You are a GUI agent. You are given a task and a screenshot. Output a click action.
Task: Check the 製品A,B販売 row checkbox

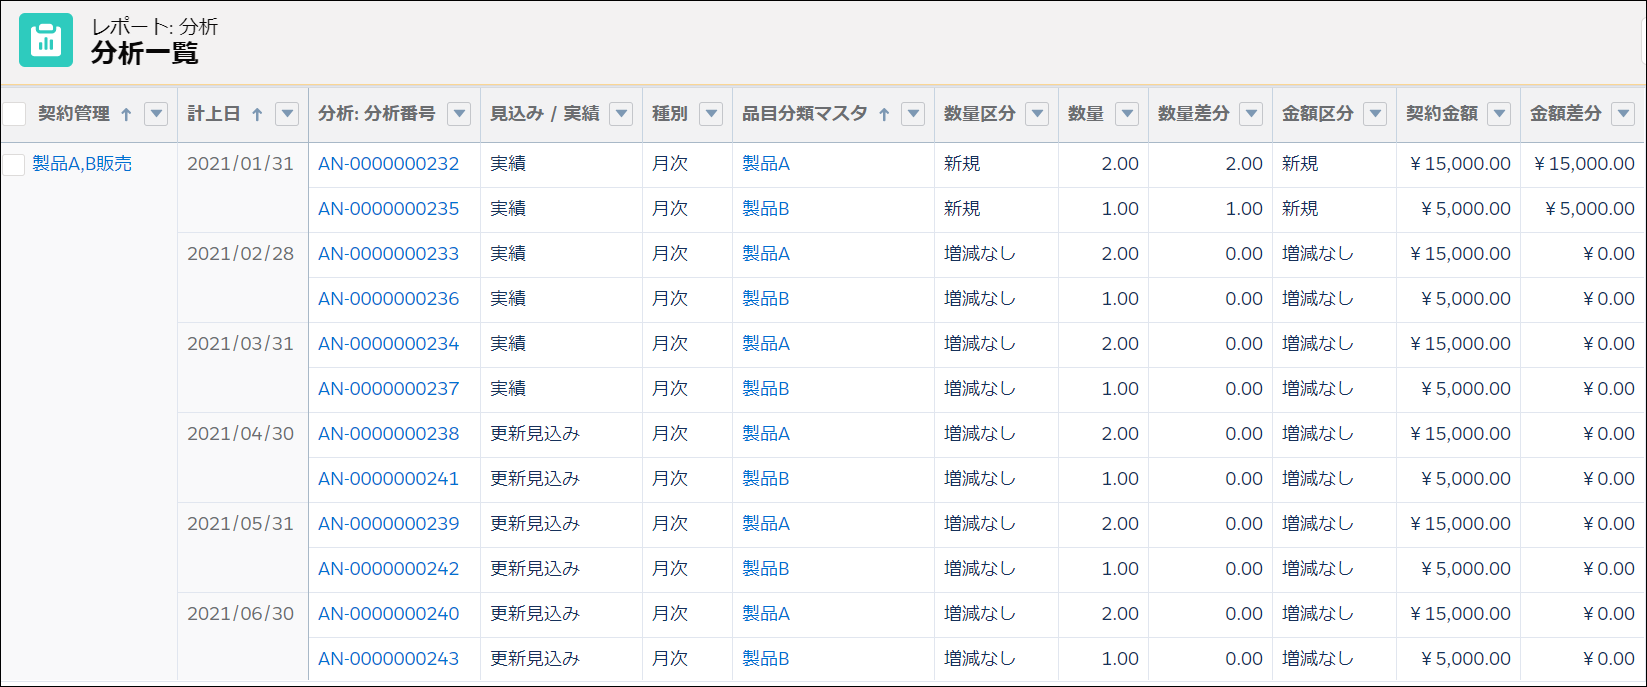(x=14, y=165)
